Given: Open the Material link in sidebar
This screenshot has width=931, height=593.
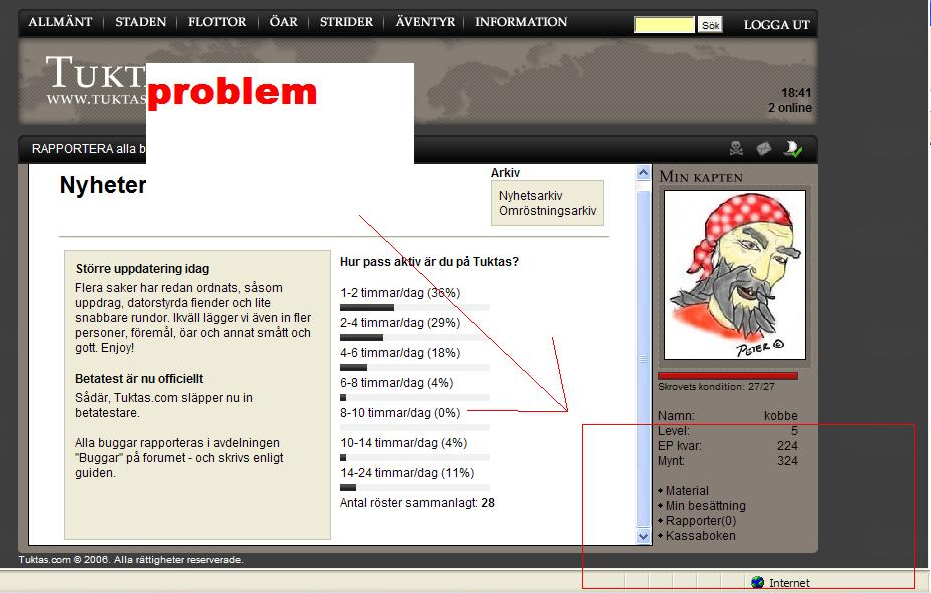Looking at the screenshot, I should (x=687, y=490).
